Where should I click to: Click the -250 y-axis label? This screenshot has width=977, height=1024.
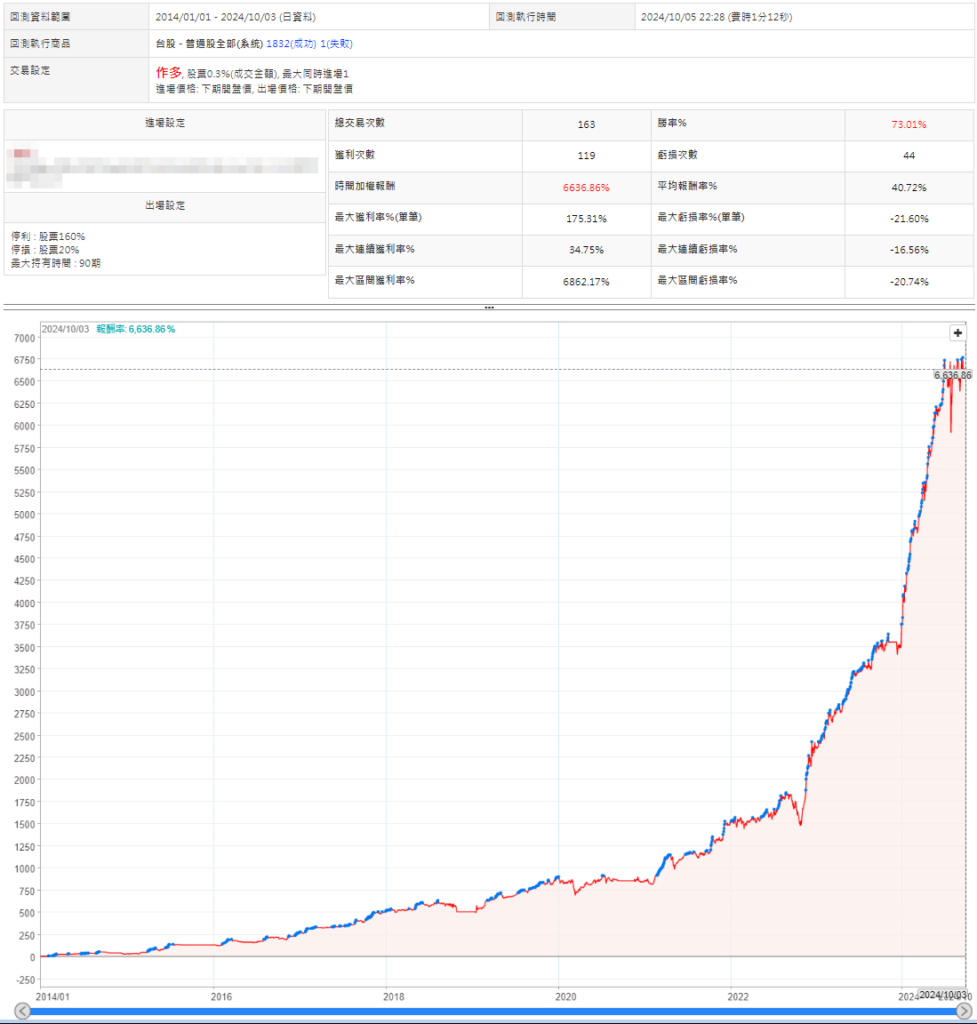[25, 980]
